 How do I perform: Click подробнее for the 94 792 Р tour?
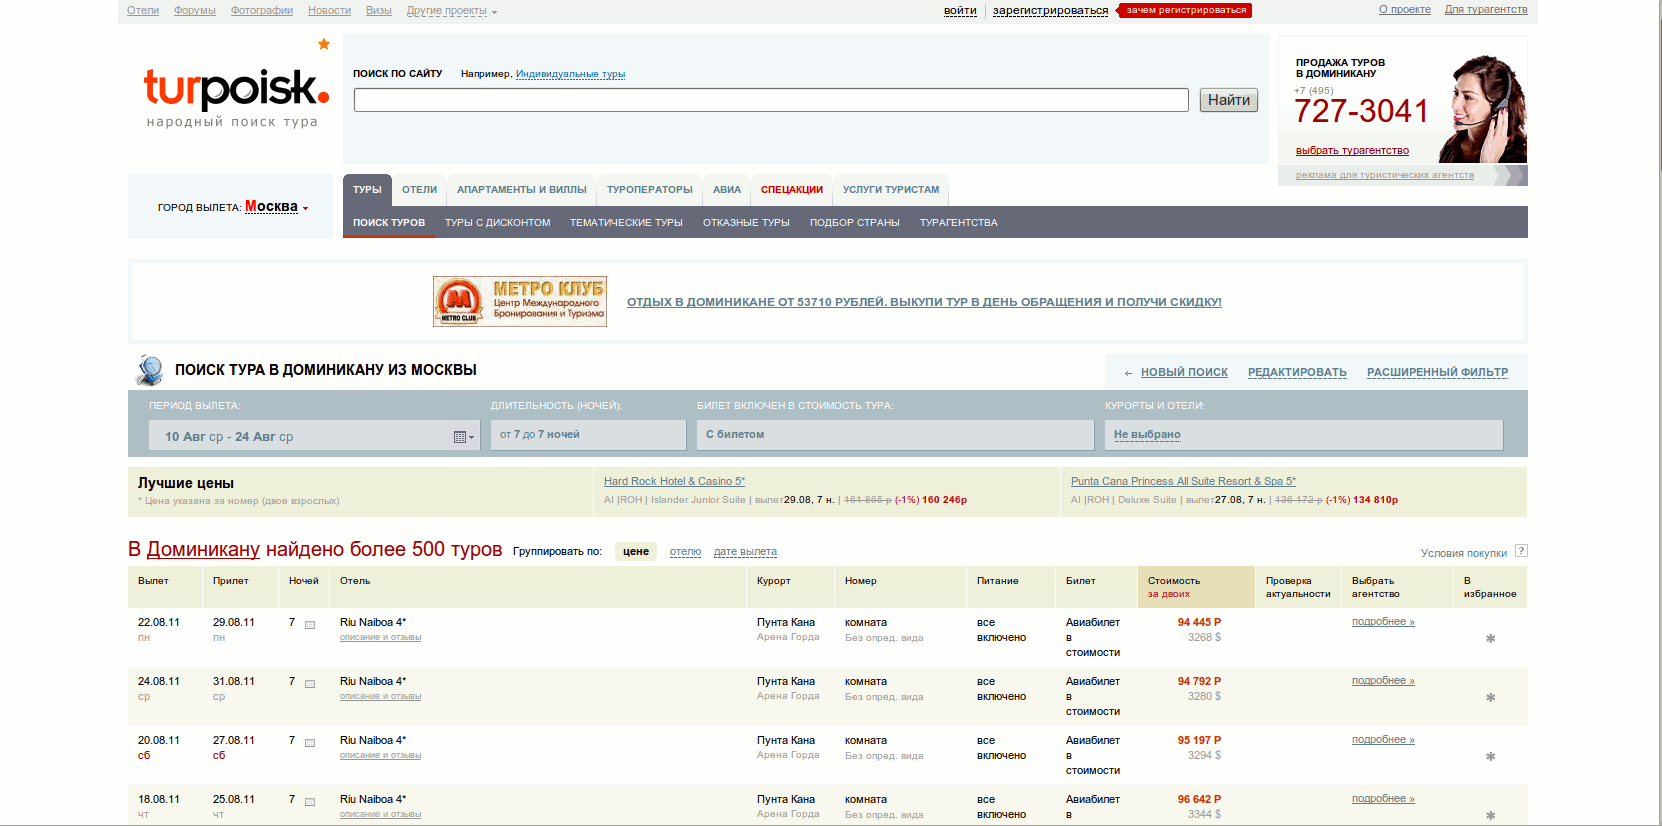tap(1383, 681)
